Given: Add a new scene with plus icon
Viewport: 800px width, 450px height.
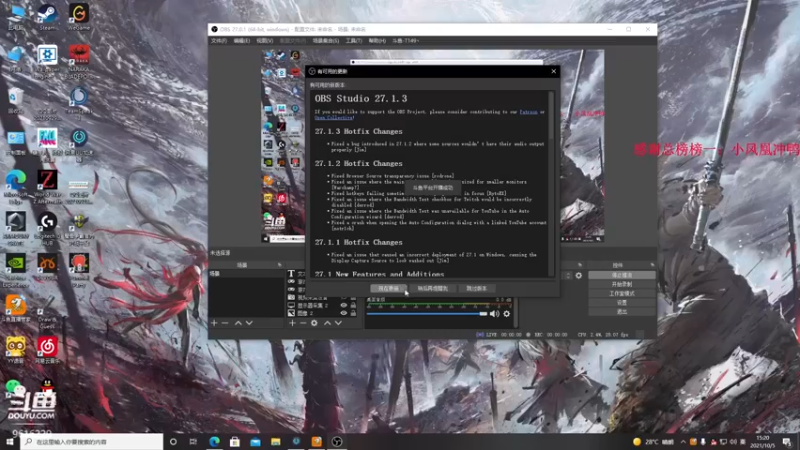Looking at the screenshot, I should coord(214,323).
